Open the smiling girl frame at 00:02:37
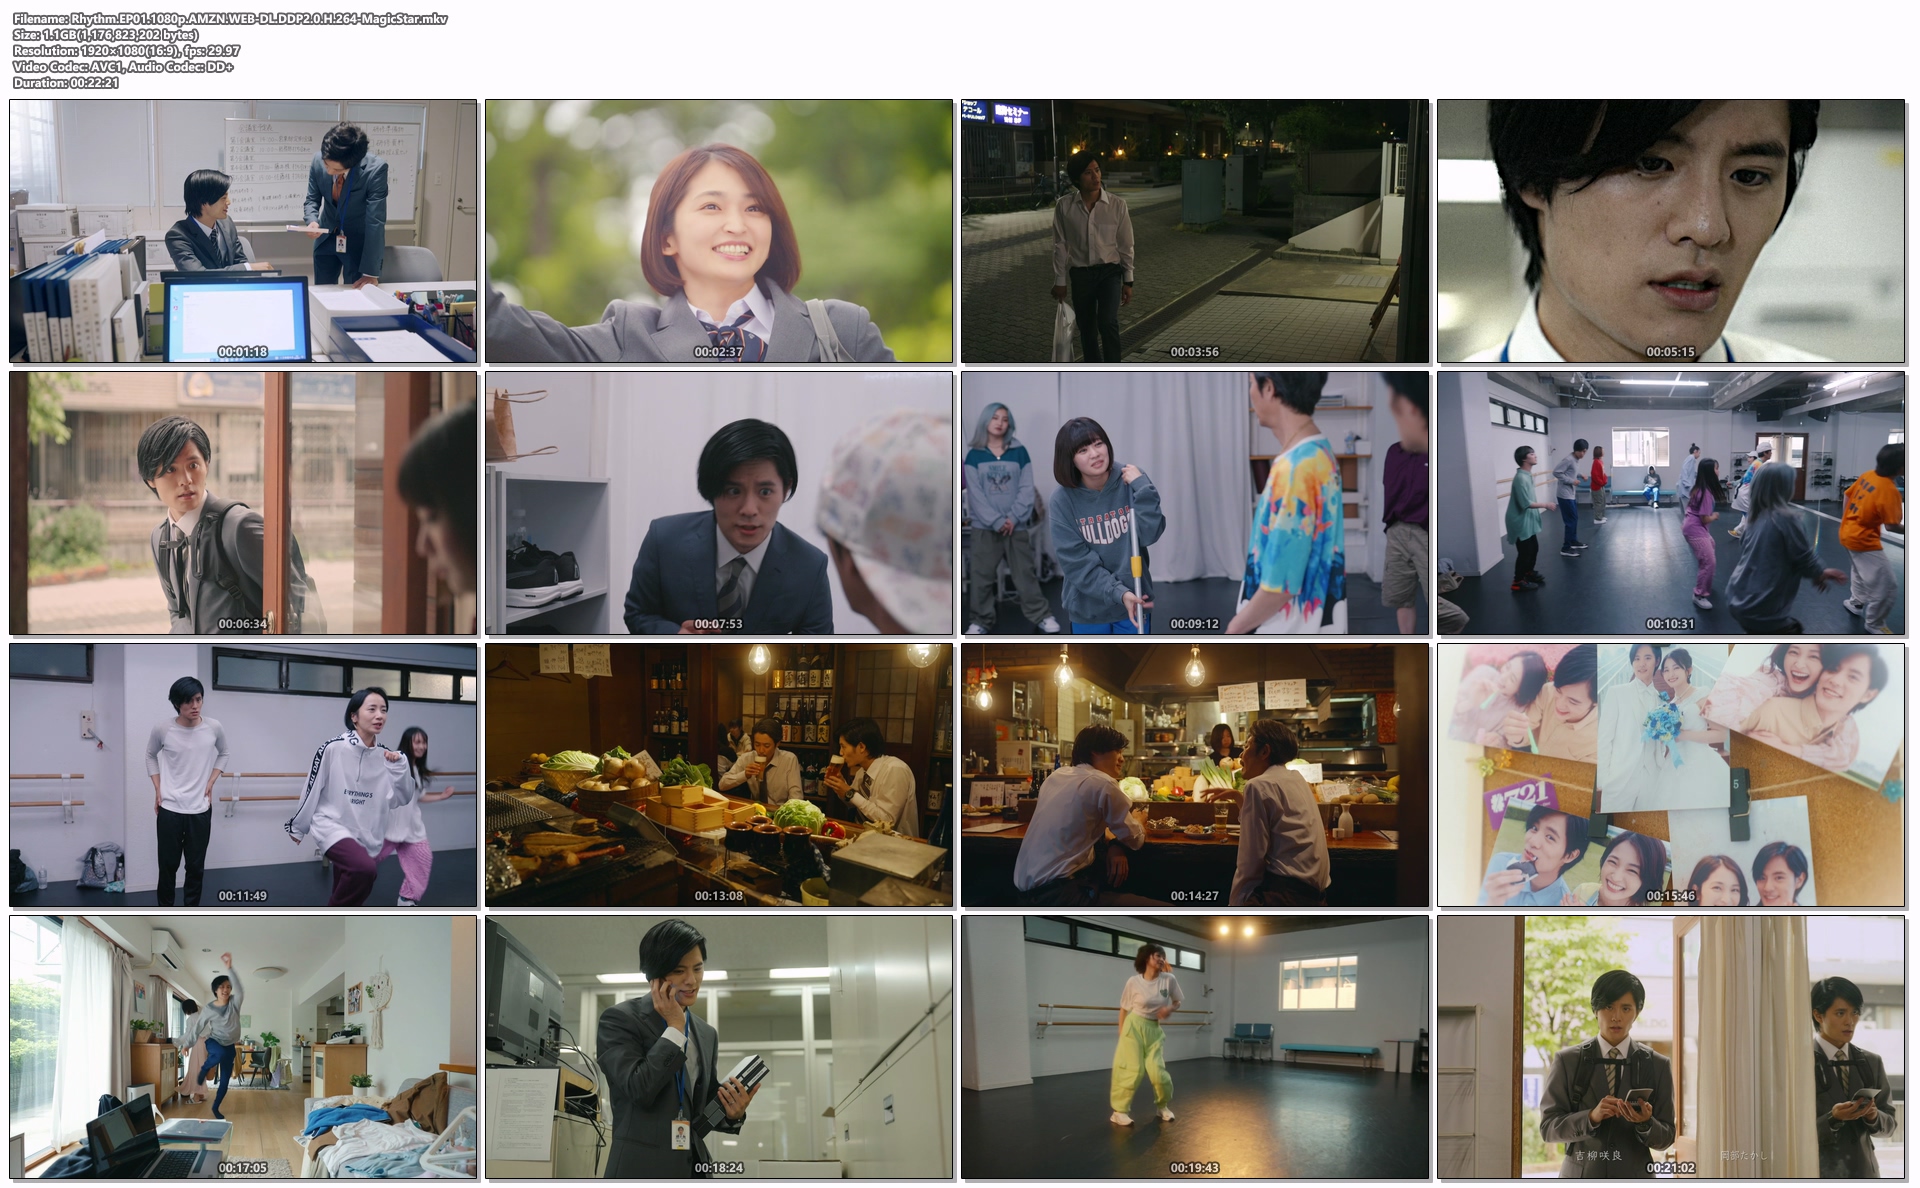This screenshot has width=1920, height=1188. 719,231
